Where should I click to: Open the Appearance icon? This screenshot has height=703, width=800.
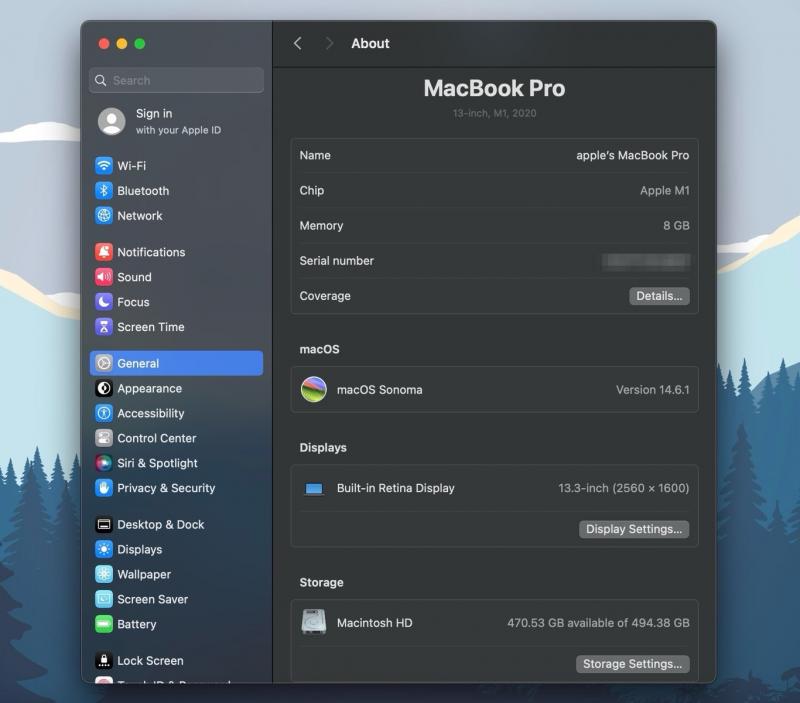(x=104, y=388)
